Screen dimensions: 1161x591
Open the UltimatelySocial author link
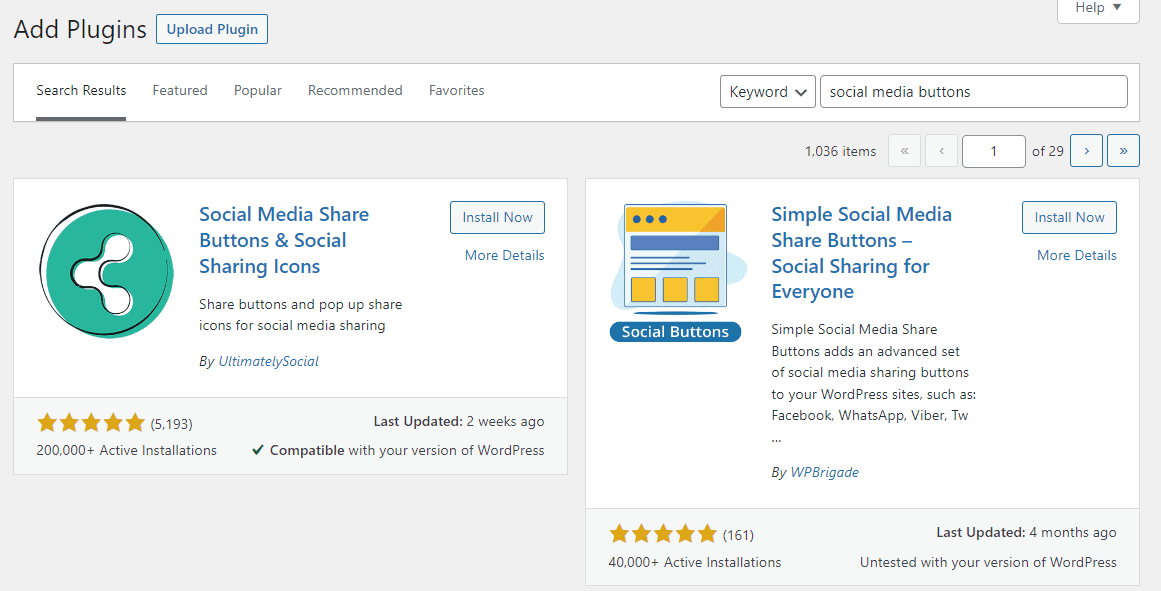269,361
